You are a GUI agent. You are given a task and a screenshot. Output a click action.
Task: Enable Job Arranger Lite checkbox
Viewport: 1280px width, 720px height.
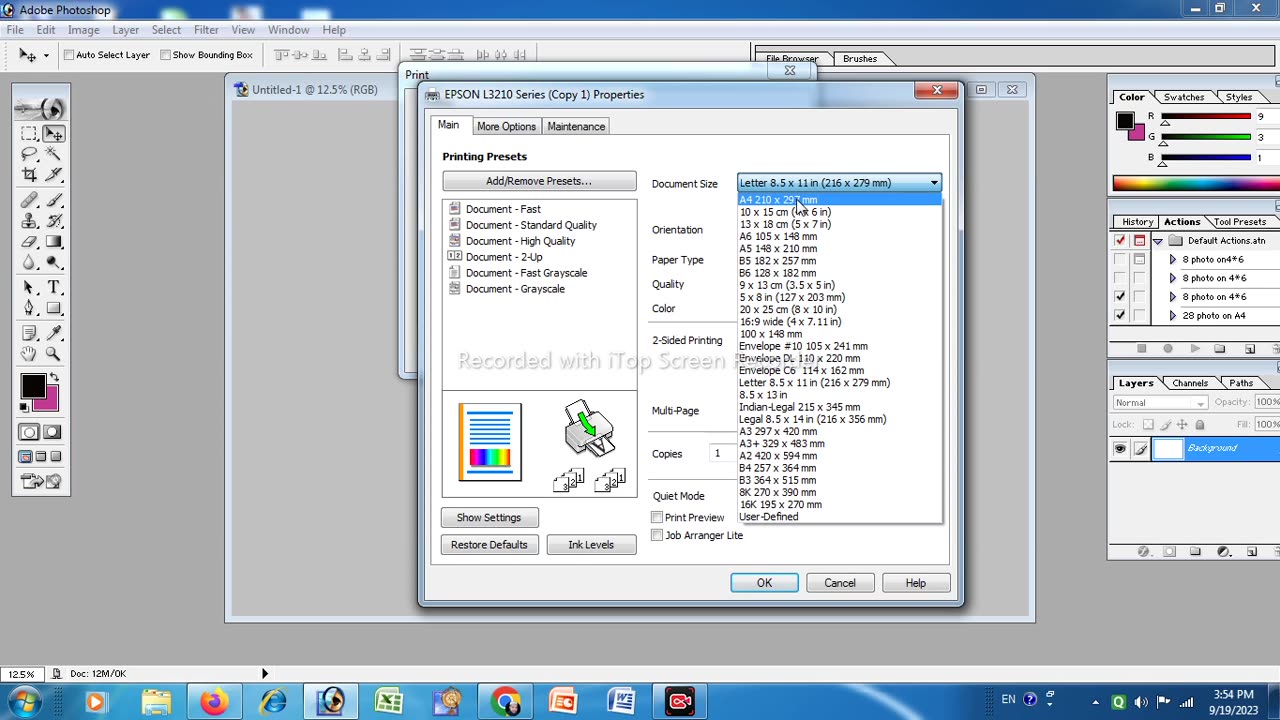657,535
